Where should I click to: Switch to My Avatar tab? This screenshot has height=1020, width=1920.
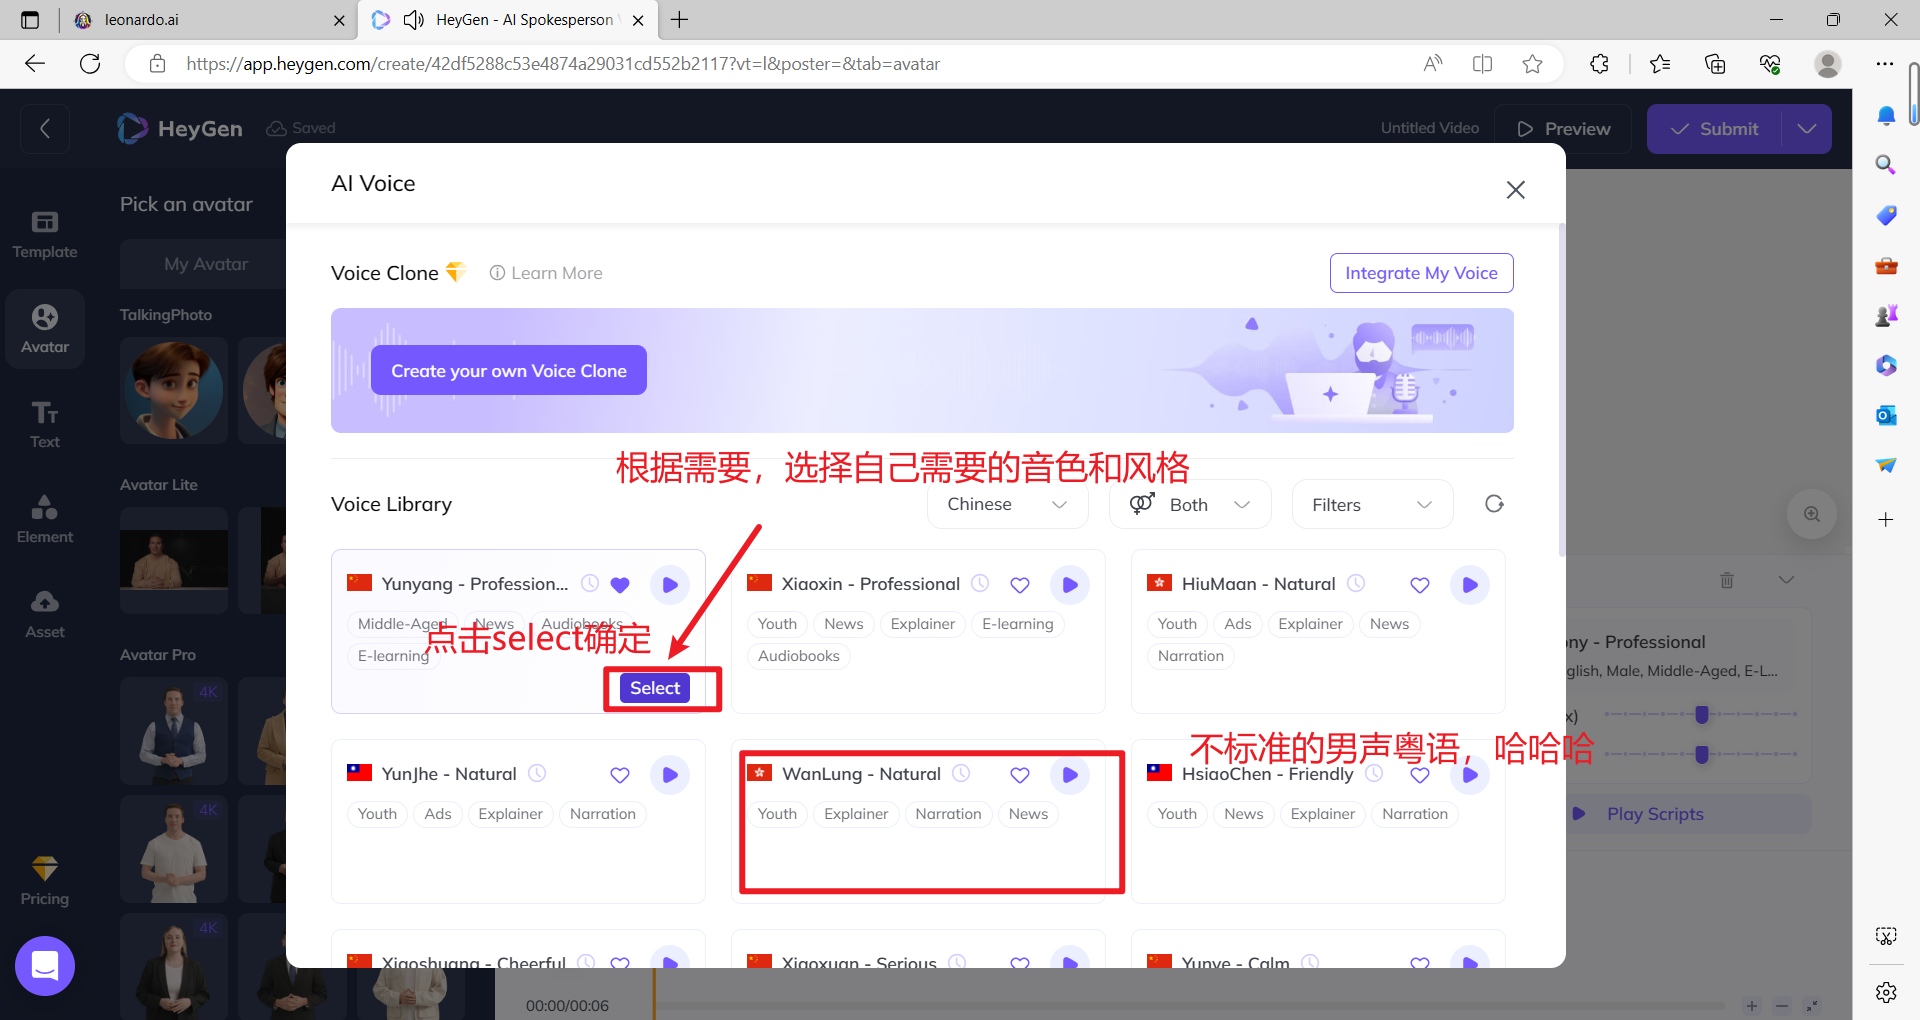tap(206, 264)
